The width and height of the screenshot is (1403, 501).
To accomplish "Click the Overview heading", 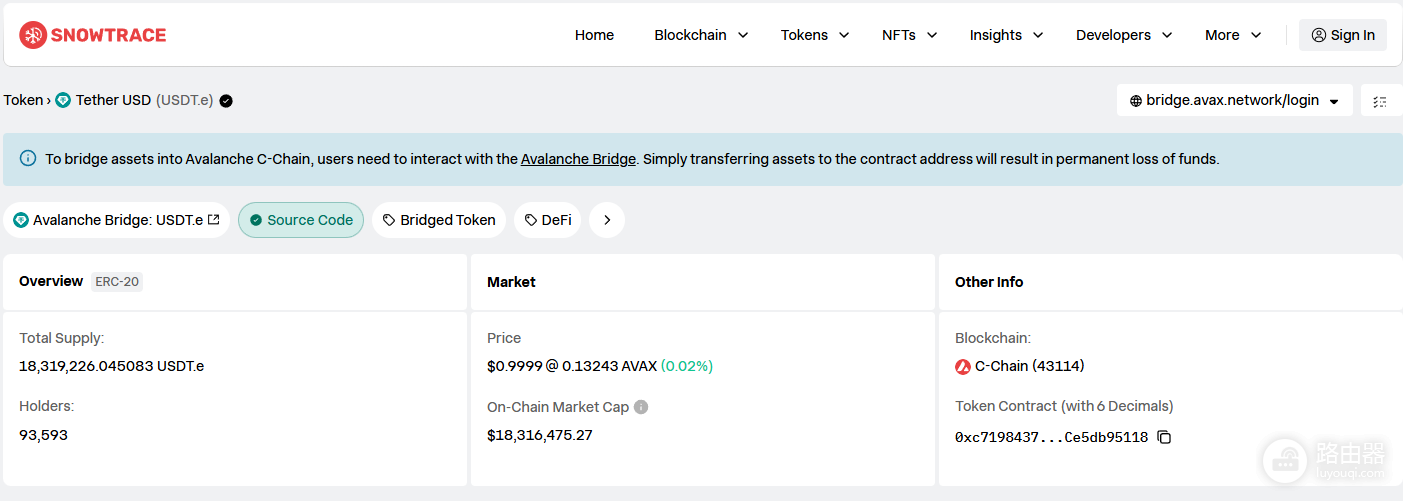I will [x=51, y=281].
